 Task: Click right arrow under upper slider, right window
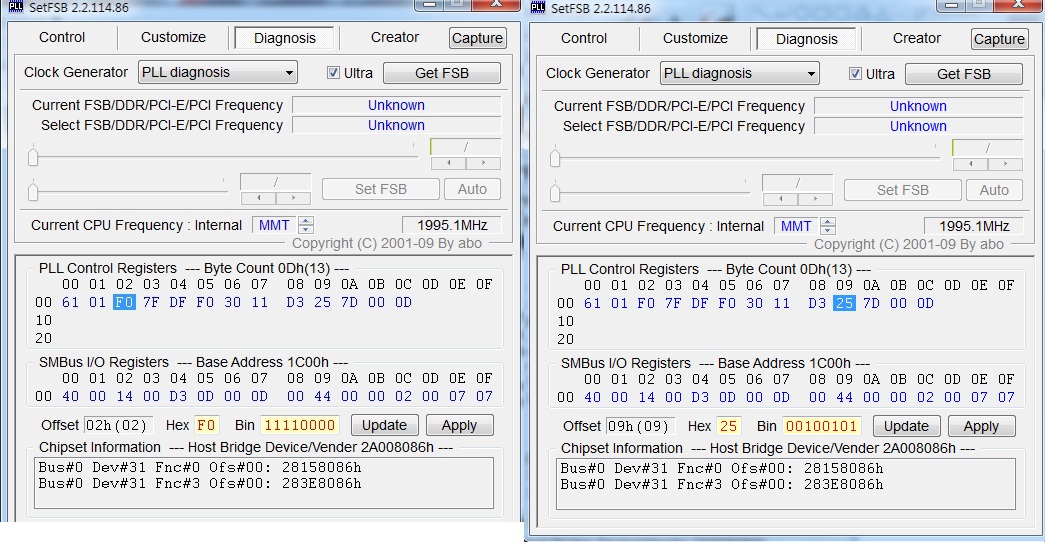tap(1005, 163)
